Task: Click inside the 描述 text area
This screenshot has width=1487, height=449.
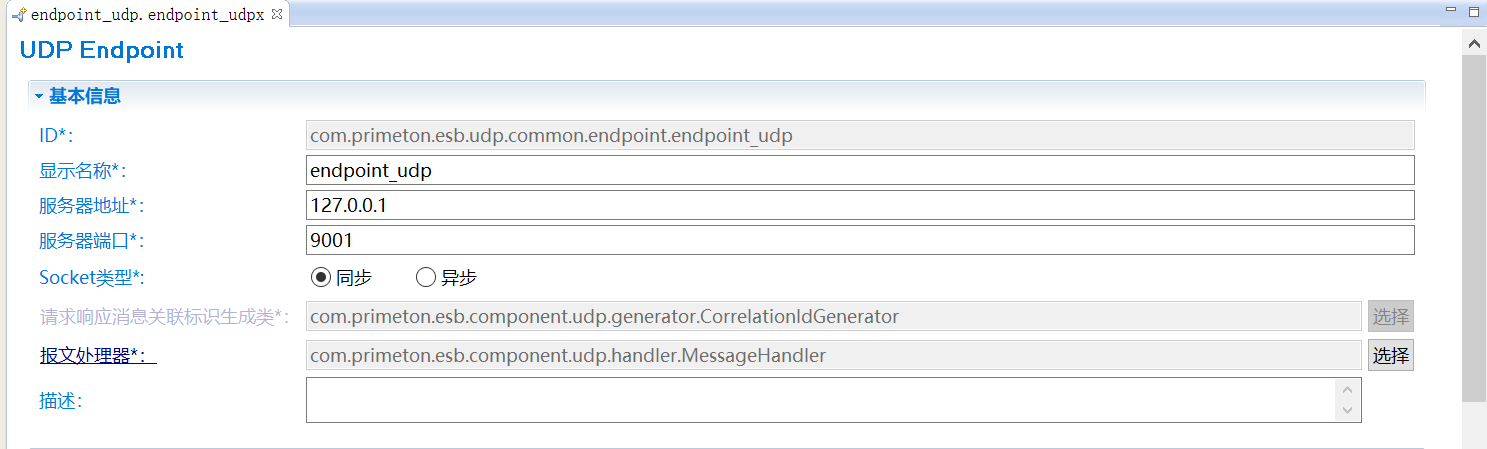Action: click(x=820, y=400)
